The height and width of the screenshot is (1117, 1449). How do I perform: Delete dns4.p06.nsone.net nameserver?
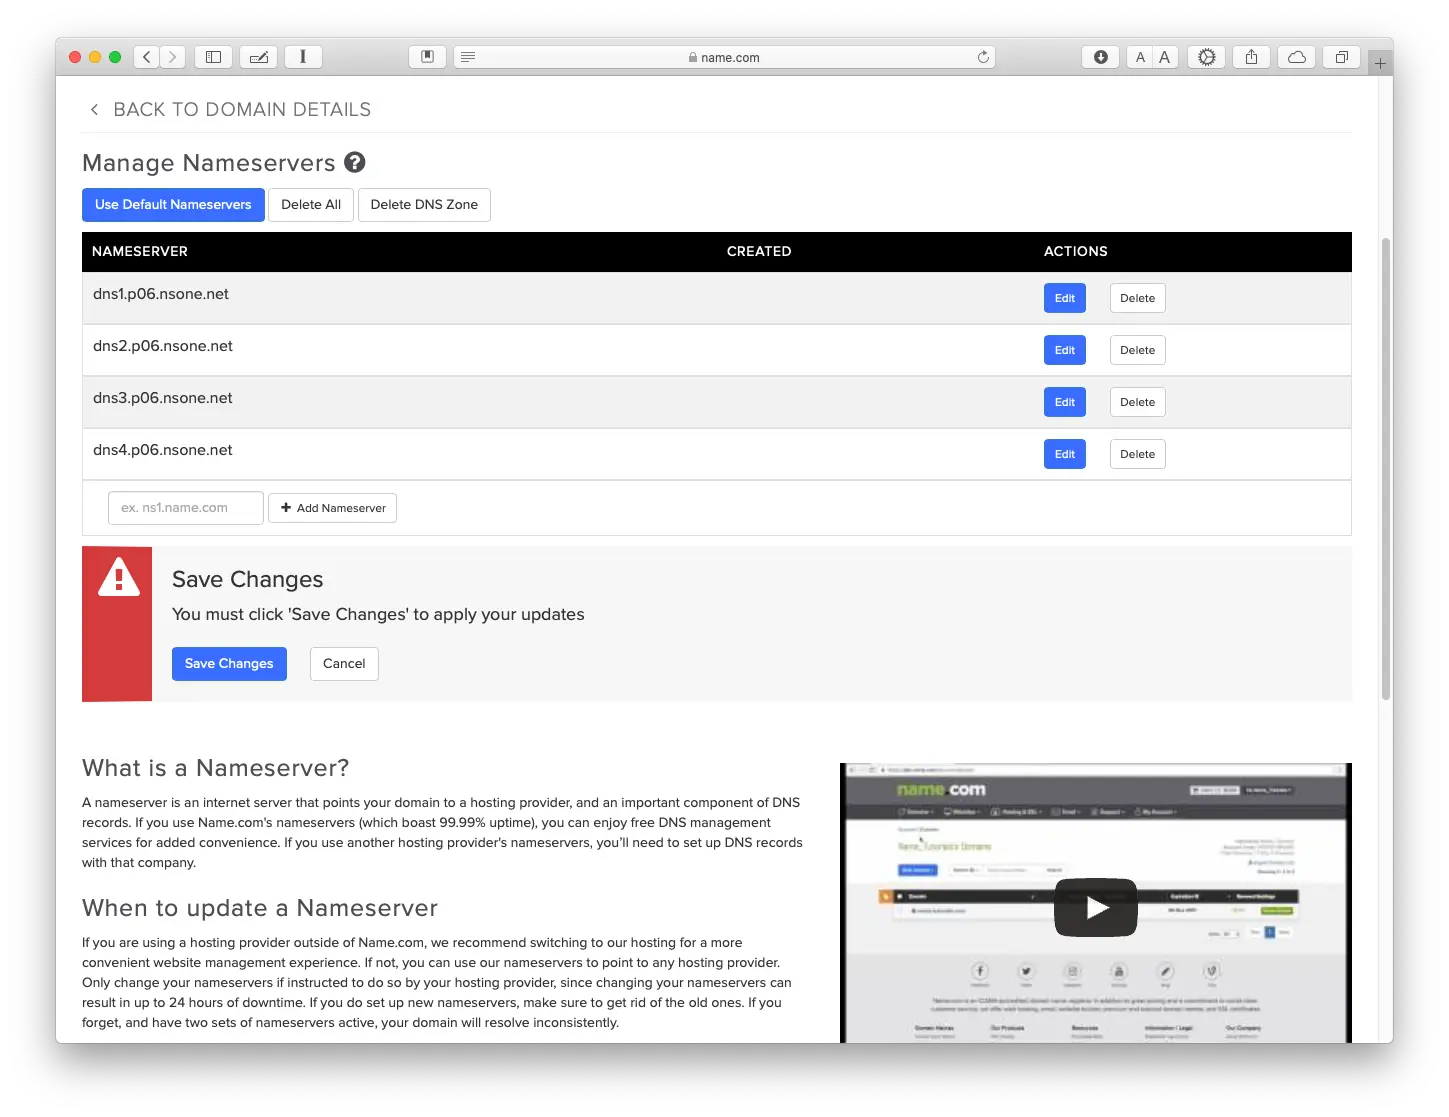[1138, 454]
